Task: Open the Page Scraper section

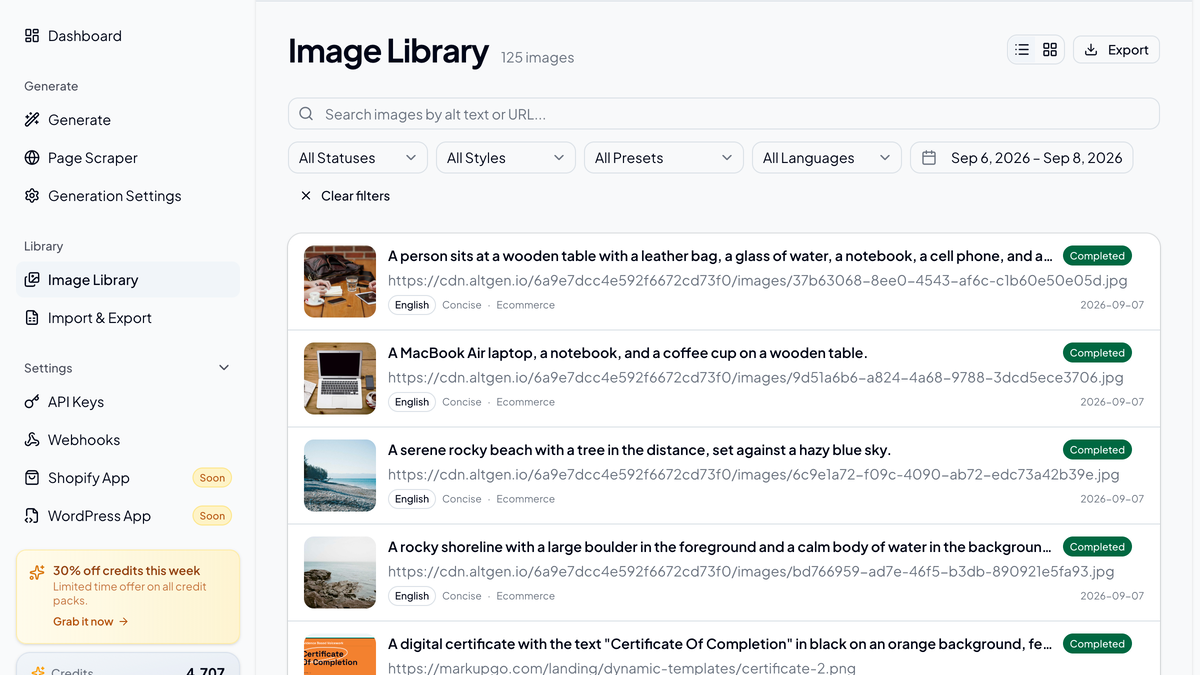Action: pos(128,158)
